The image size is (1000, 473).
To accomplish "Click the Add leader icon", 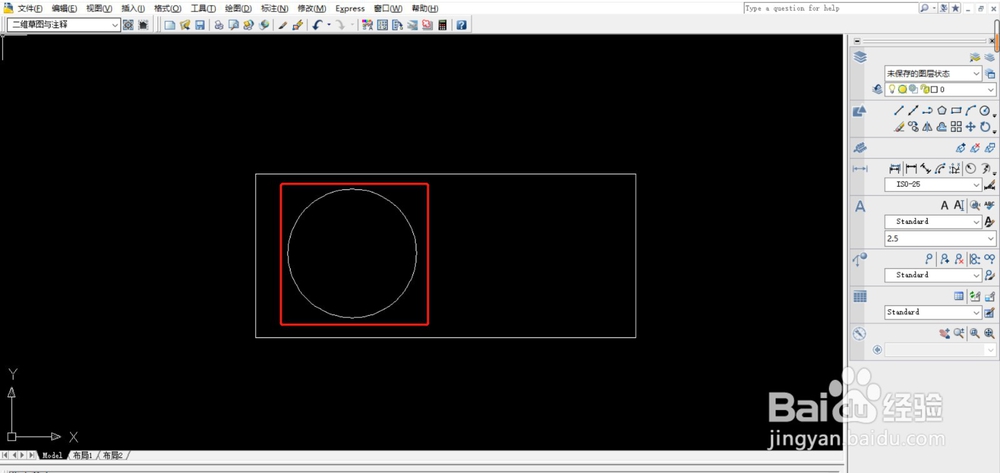I will [945, 259].
